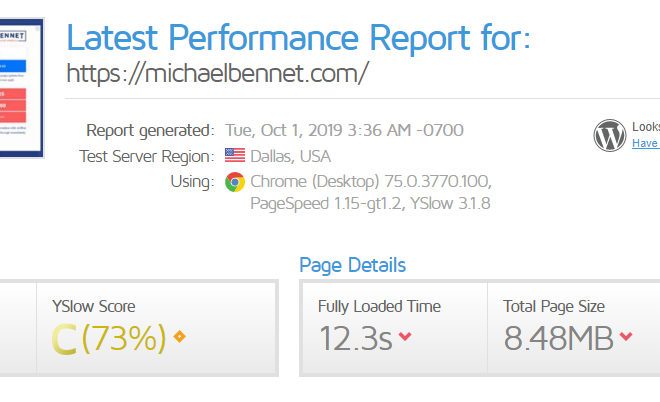This screenshot has width=660, height=402.
Task: Open the 'Have' link near WordPress logo
Action: (x=645, y=143)
